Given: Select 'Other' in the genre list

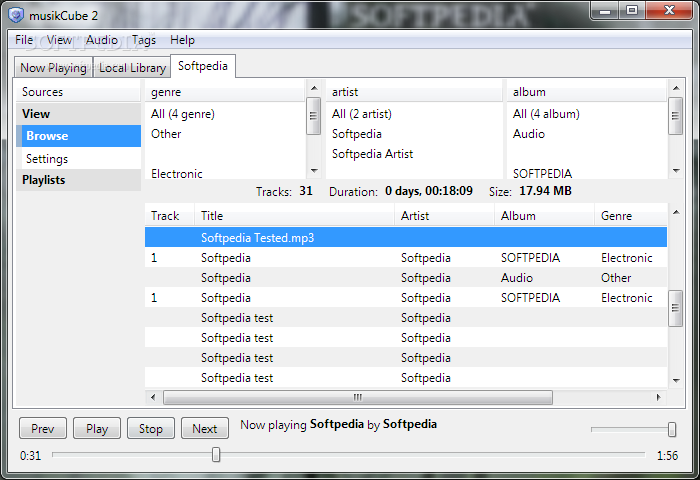Looking at the screenshot, I should point(225,134).
